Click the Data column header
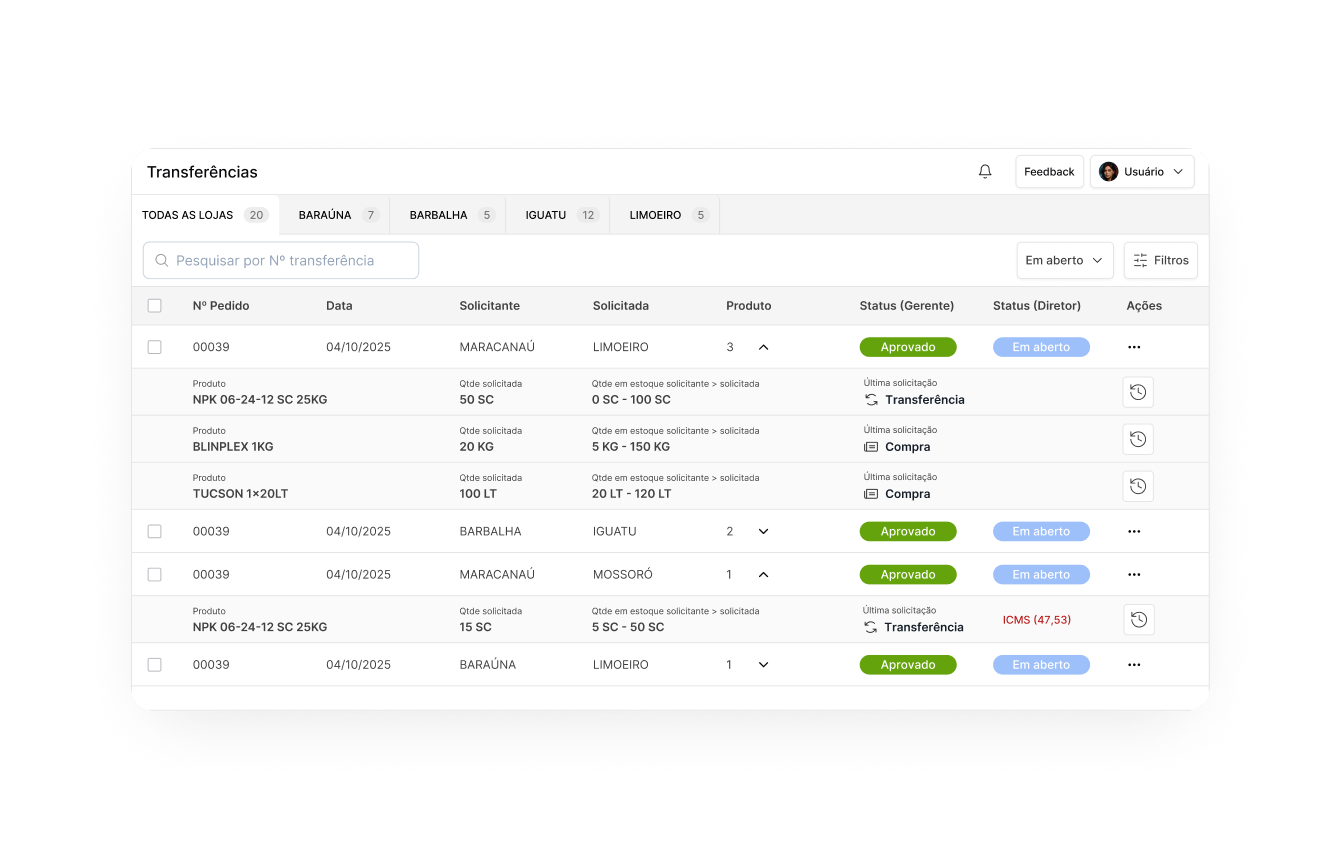The width and height of the screenshot is (1340, 860). point(339,306)
